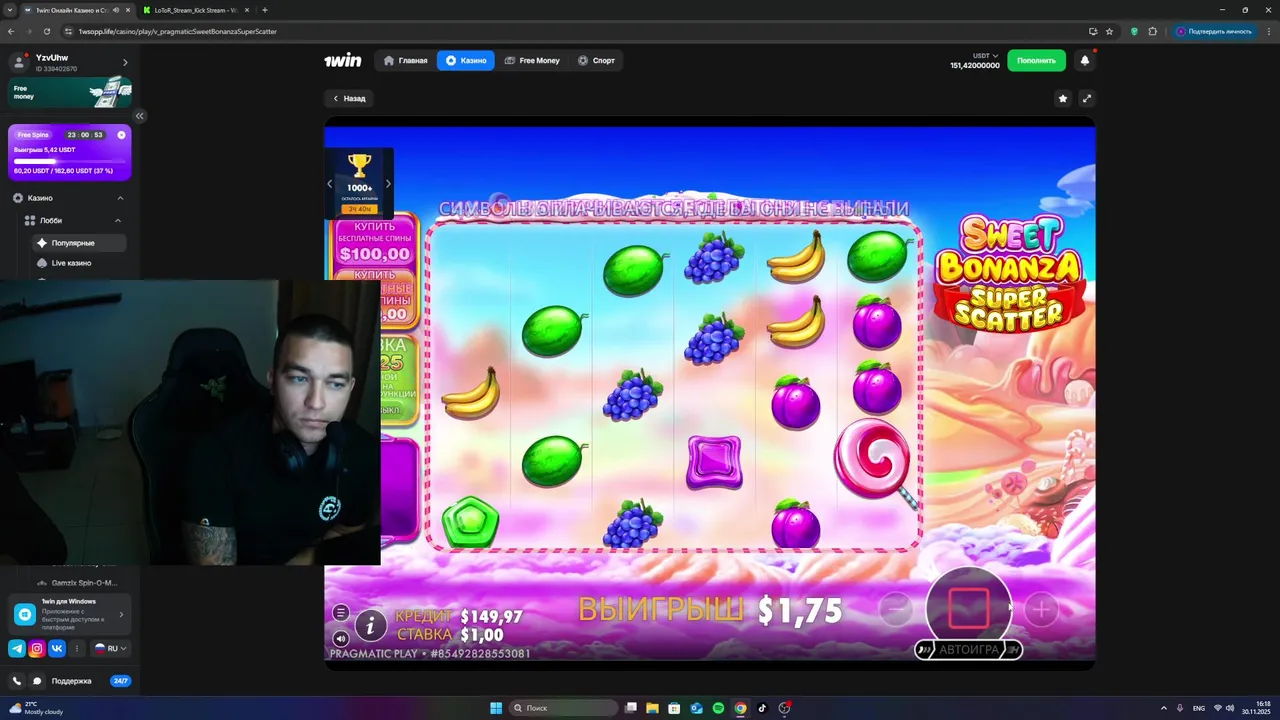The image size is (1280, 720).
Task: Open the user profile avatar YzvUhw
Action: [20, 62]
